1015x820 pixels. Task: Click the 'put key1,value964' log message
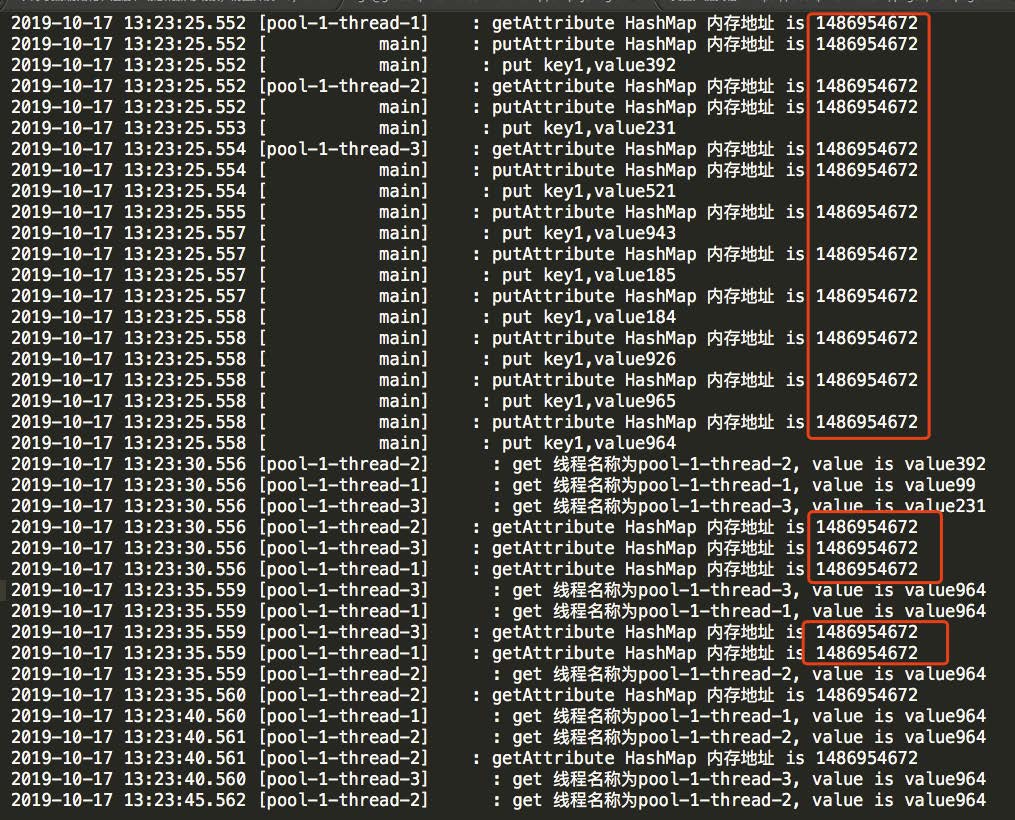[x=588, y=443]
